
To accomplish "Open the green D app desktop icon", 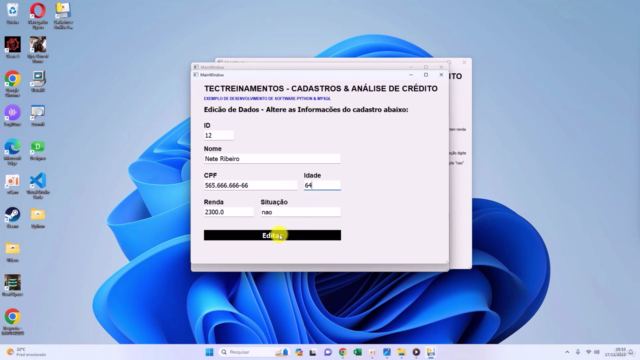I will coord(38,150).
